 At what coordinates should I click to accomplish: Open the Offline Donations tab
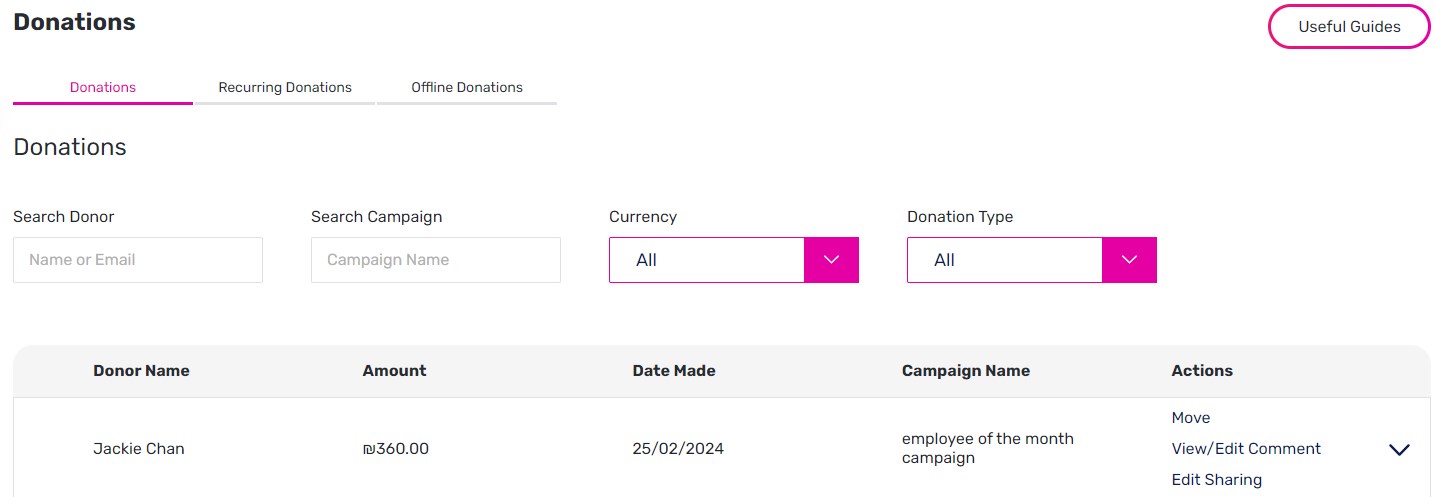coord(467,88)
